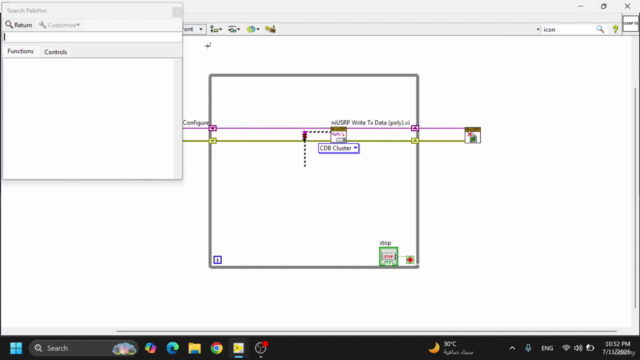The image size is (640, 360).
Task: Click the vertical scrollbar of the diagram
Action: pyautogui.click(x=635, y=197)
